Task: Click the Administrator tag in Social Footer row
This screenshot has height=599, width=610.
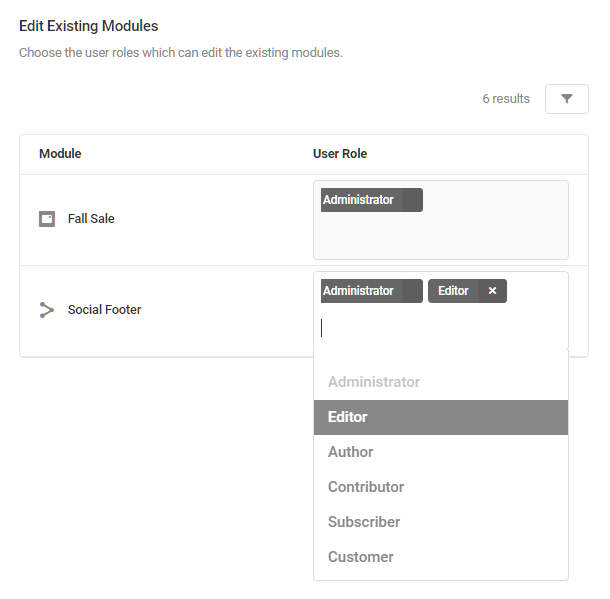Action: (x=372, y=291)
